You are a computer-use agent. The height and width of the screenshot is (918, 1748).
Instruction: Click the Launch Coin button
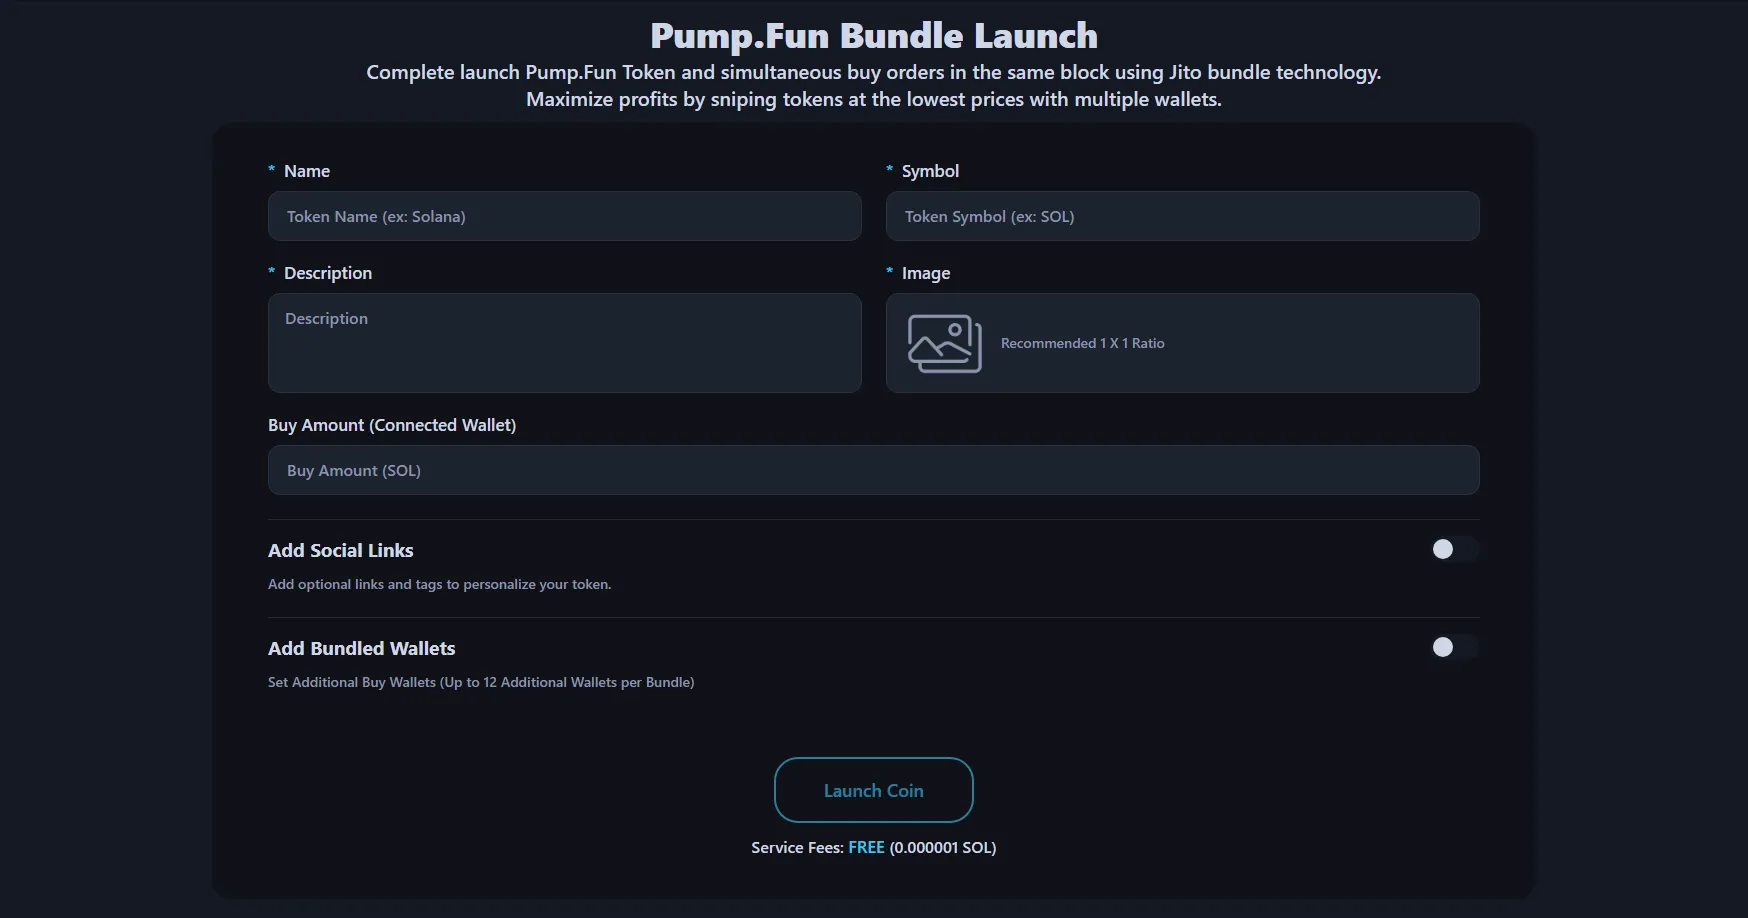coord(873,790)
